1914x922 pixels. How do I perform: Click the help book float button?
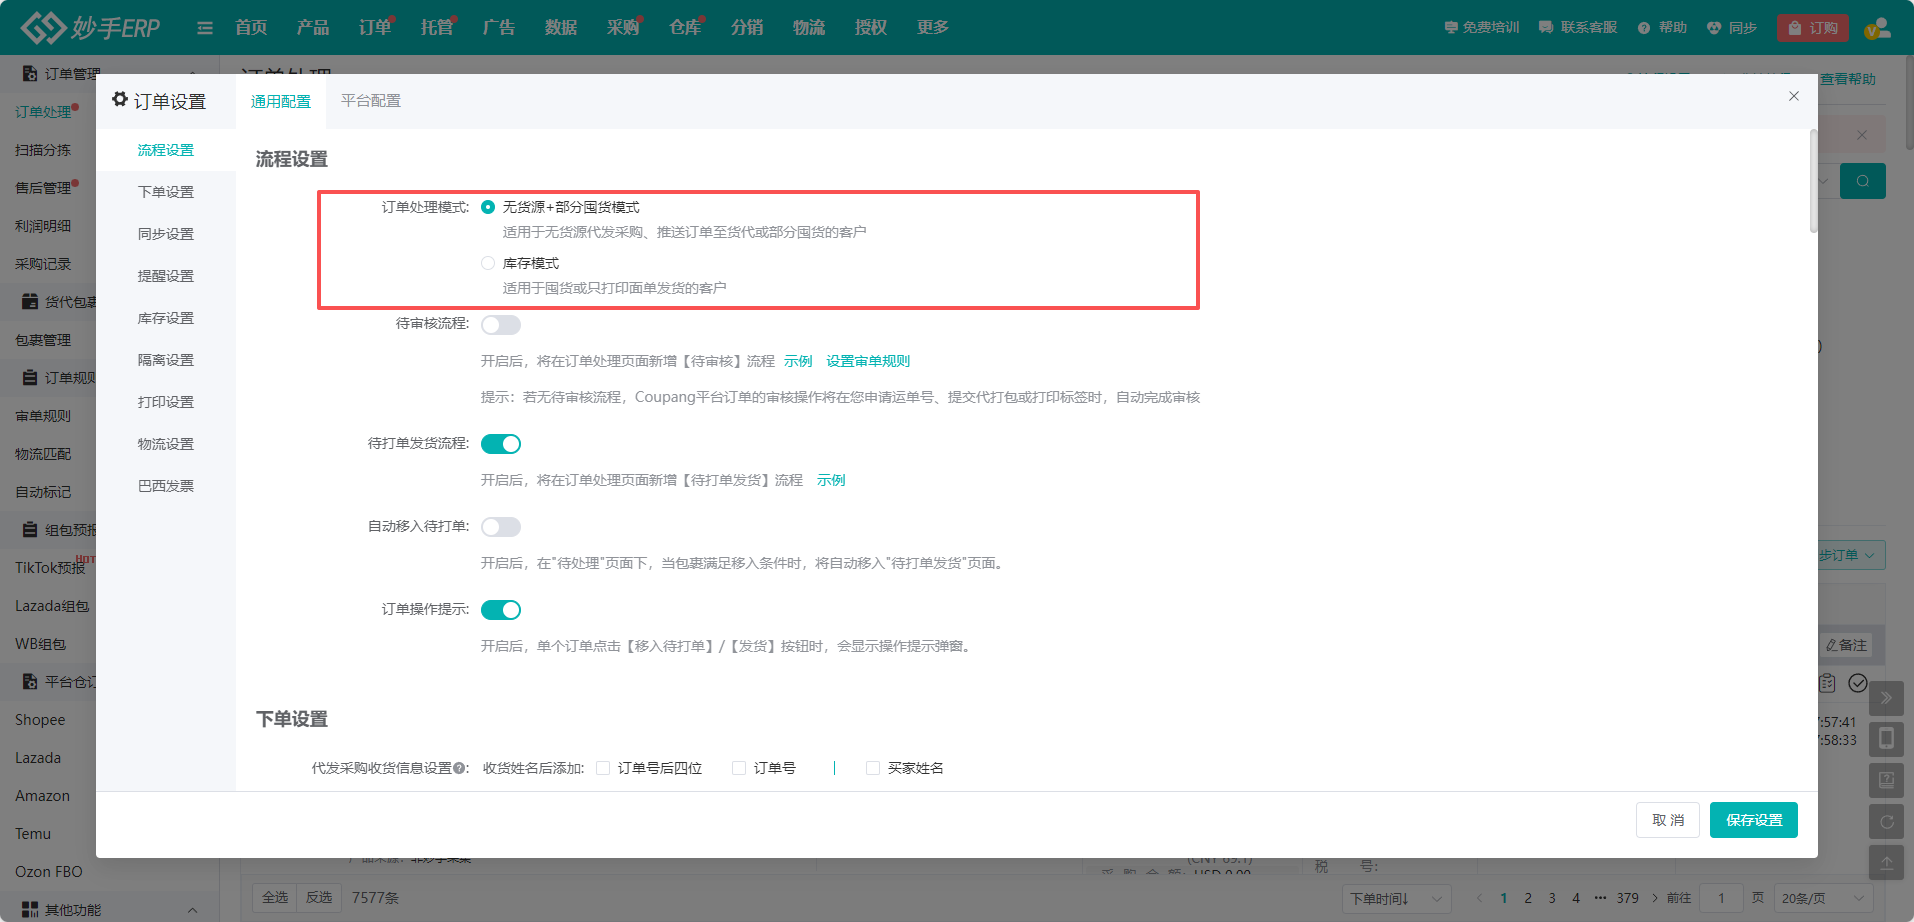[x=1886, y=780]
